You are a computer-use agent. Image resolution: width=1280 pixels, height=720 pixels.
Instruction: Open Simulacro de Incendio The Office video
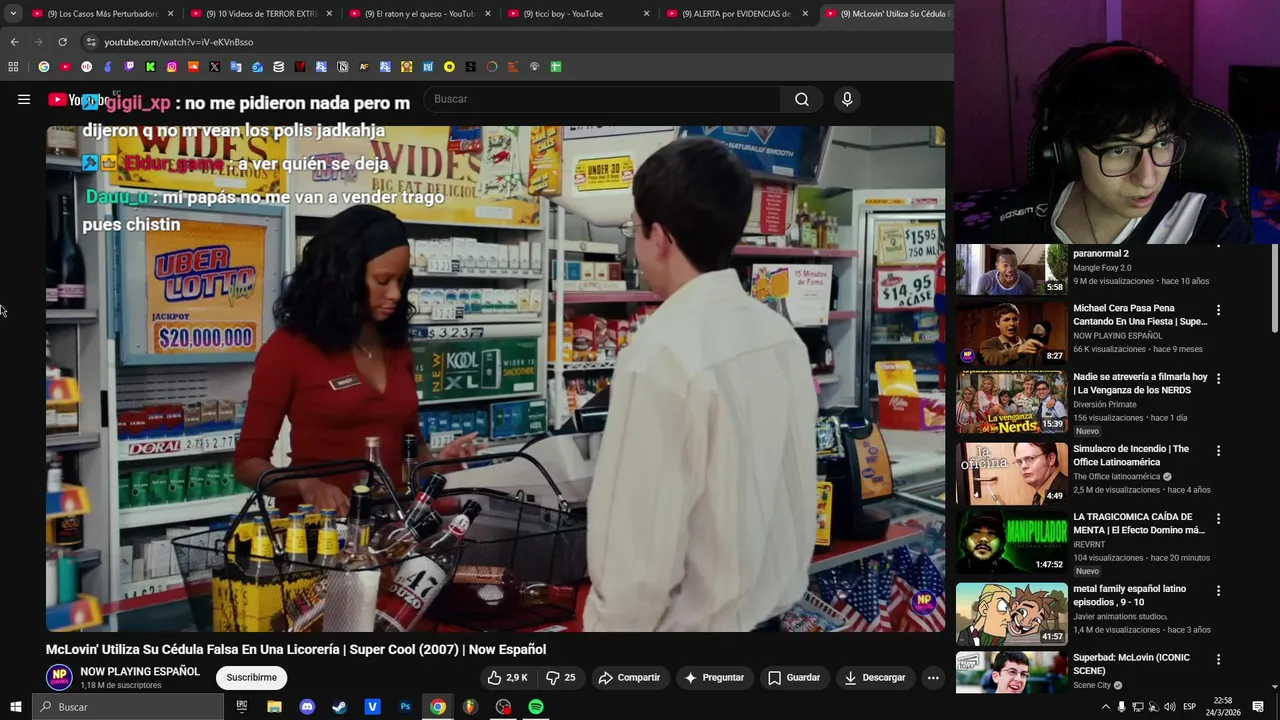[x=1012, y=473]
